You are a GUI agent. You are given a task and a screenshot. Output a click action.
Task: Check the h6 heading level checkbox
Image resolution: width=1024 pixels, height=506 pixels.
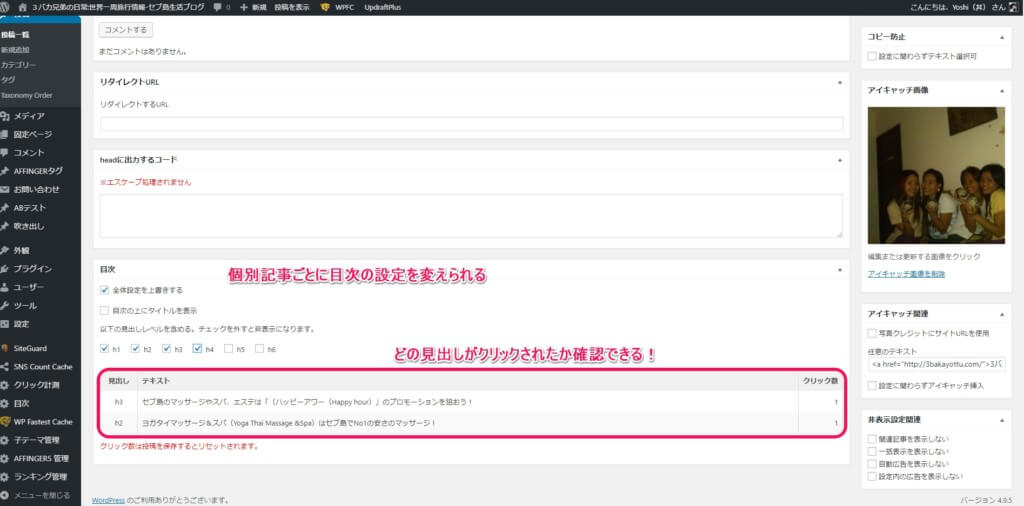259,349
